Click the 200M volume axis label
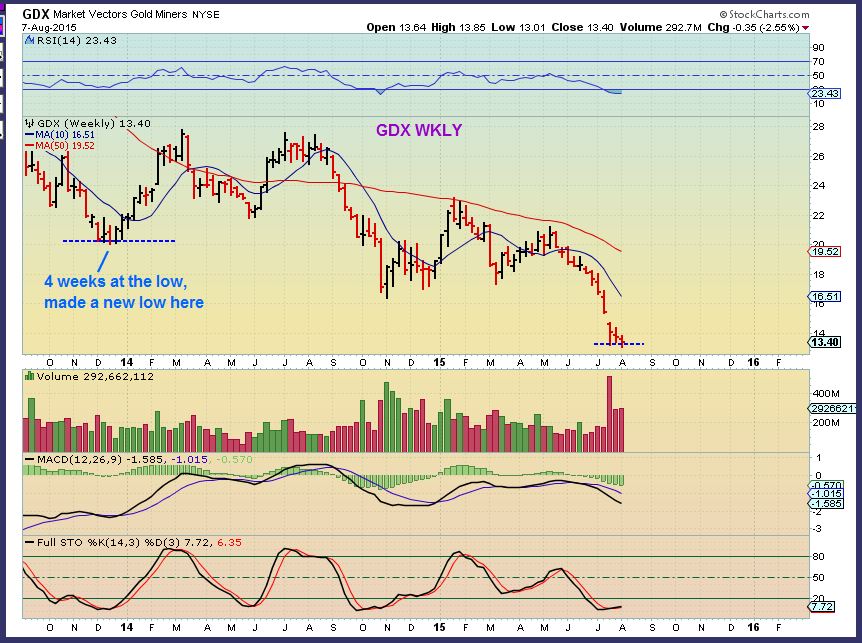 pos(826,423)
